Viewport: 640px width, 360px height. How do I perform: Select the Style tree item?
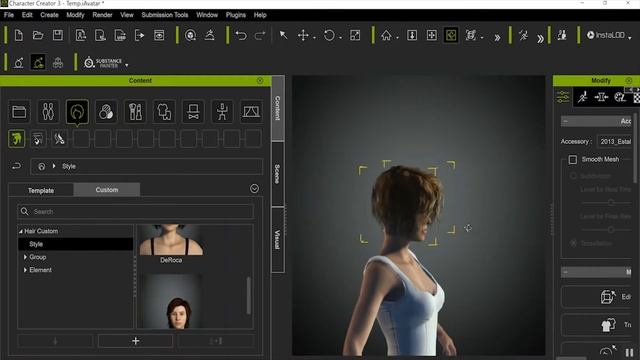tap(76, 244)
